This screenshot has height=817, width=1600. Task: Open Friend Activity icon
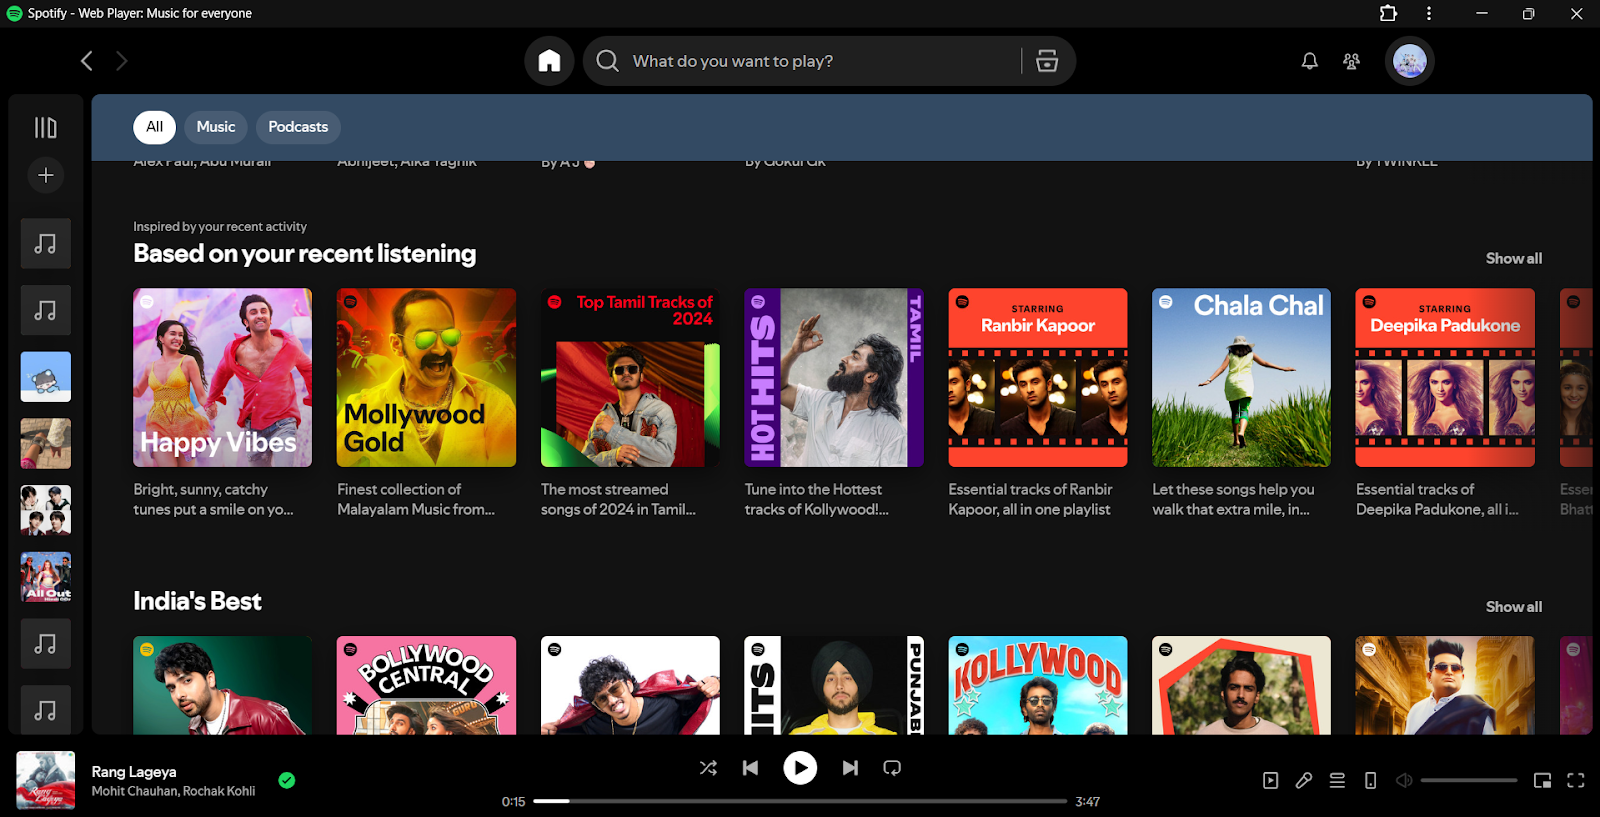(x=1351, y=61)
